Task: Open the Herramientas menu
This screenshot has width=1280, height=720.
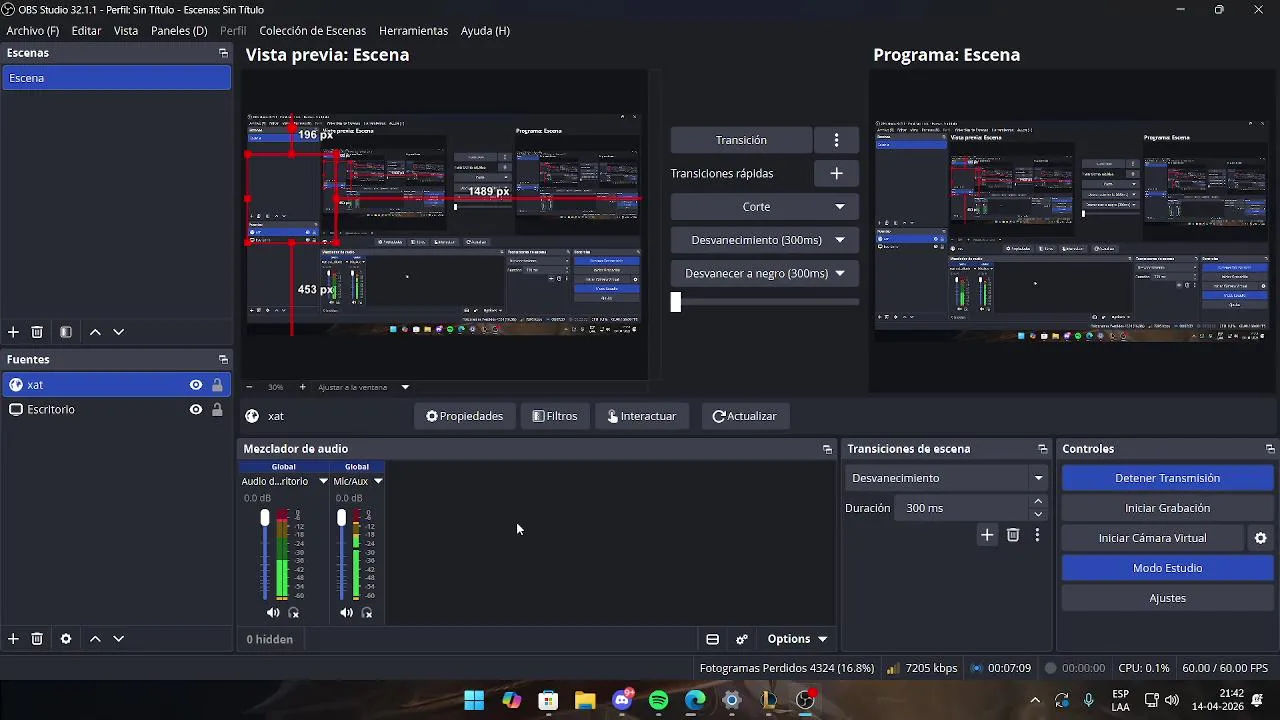Action: click(413, 31)
